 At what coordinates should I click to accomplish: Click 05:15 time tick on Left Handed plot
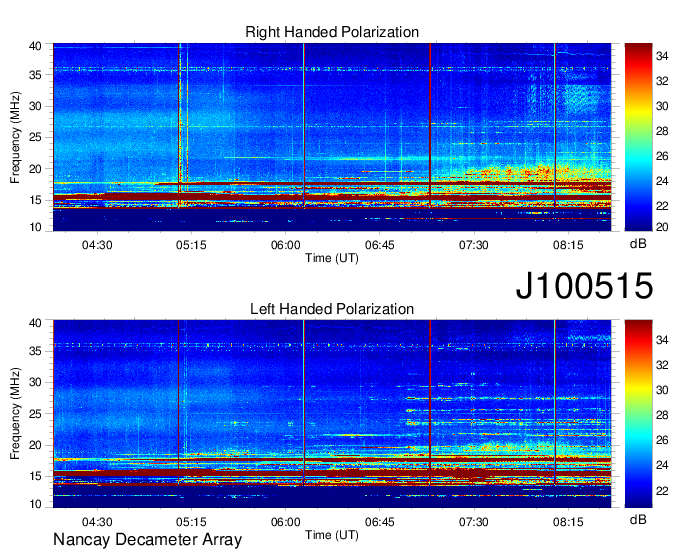[x=191, y=522]
